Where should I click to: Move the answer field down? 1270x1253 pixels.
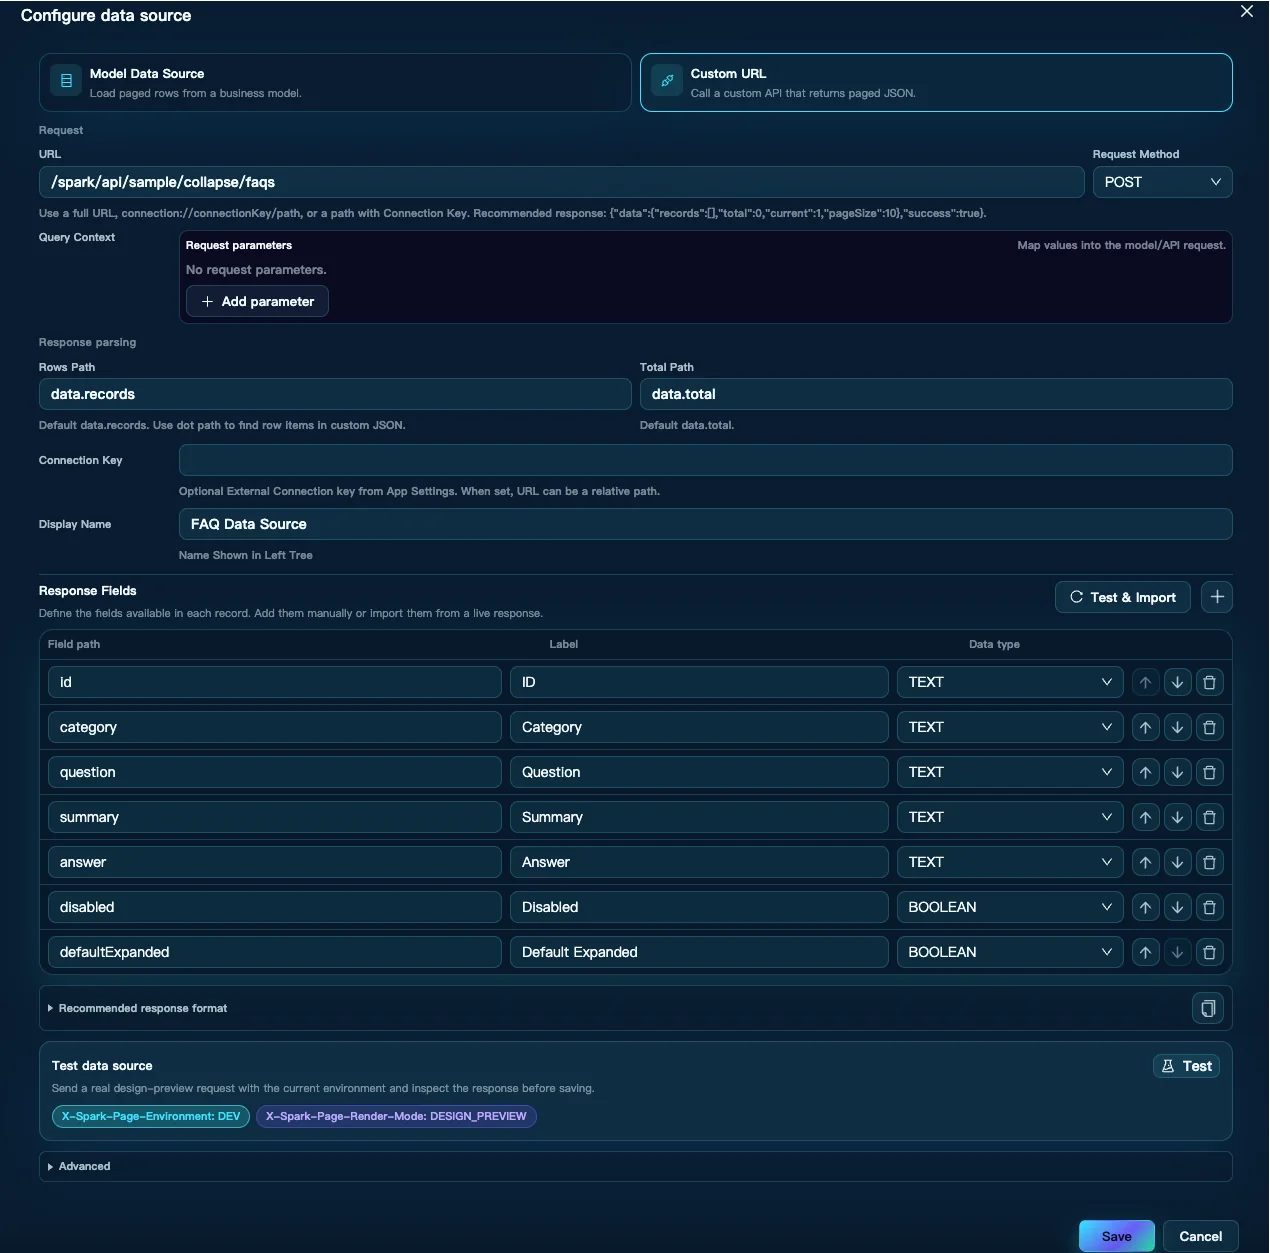[x=1177, y=862]
